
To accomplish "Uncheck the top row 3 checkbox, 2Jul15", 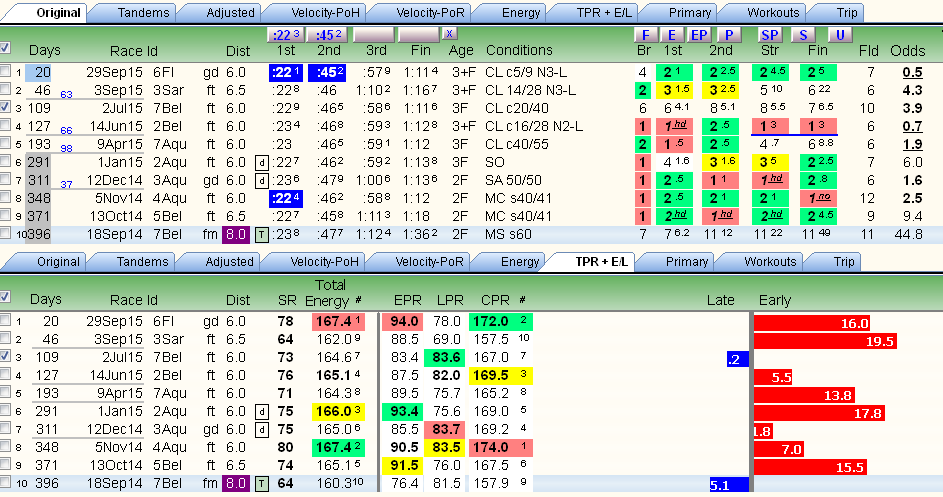I will [5, 107].
